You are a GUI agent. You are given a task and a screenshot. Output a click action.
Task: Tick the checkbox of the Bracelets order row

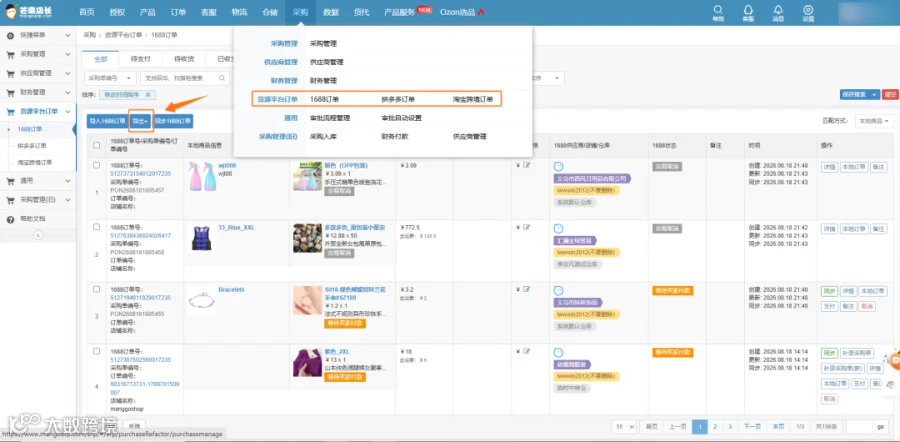[96, 289]
